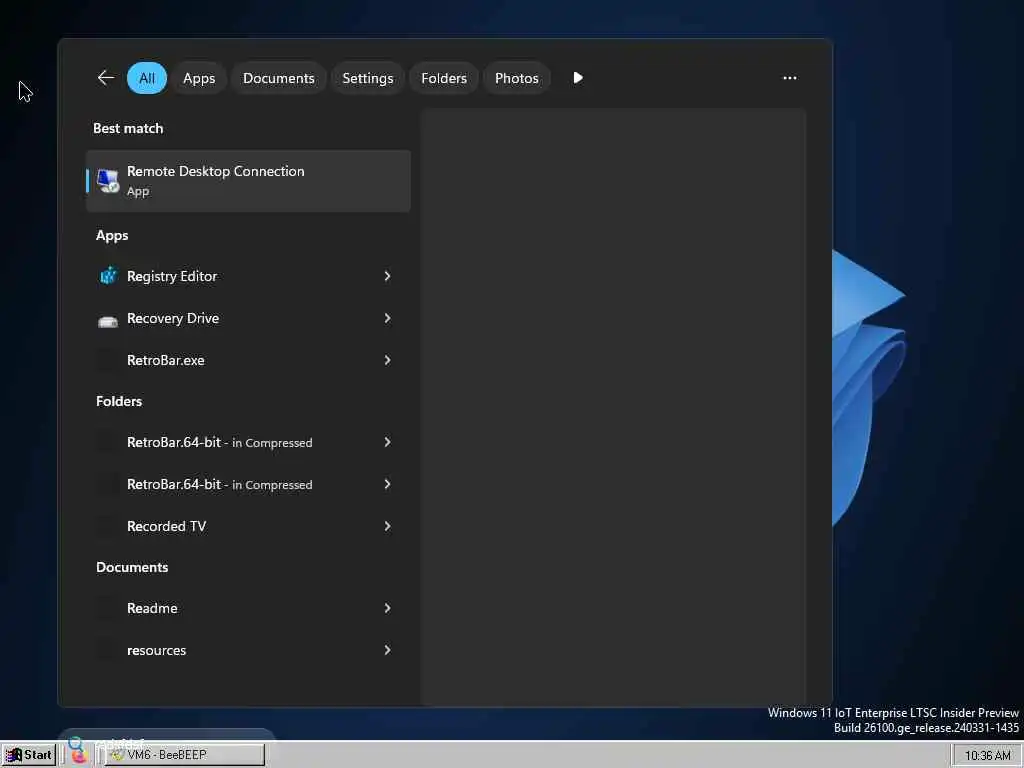
Task: Open RetroBar.exe result
Action: [248, 360]
